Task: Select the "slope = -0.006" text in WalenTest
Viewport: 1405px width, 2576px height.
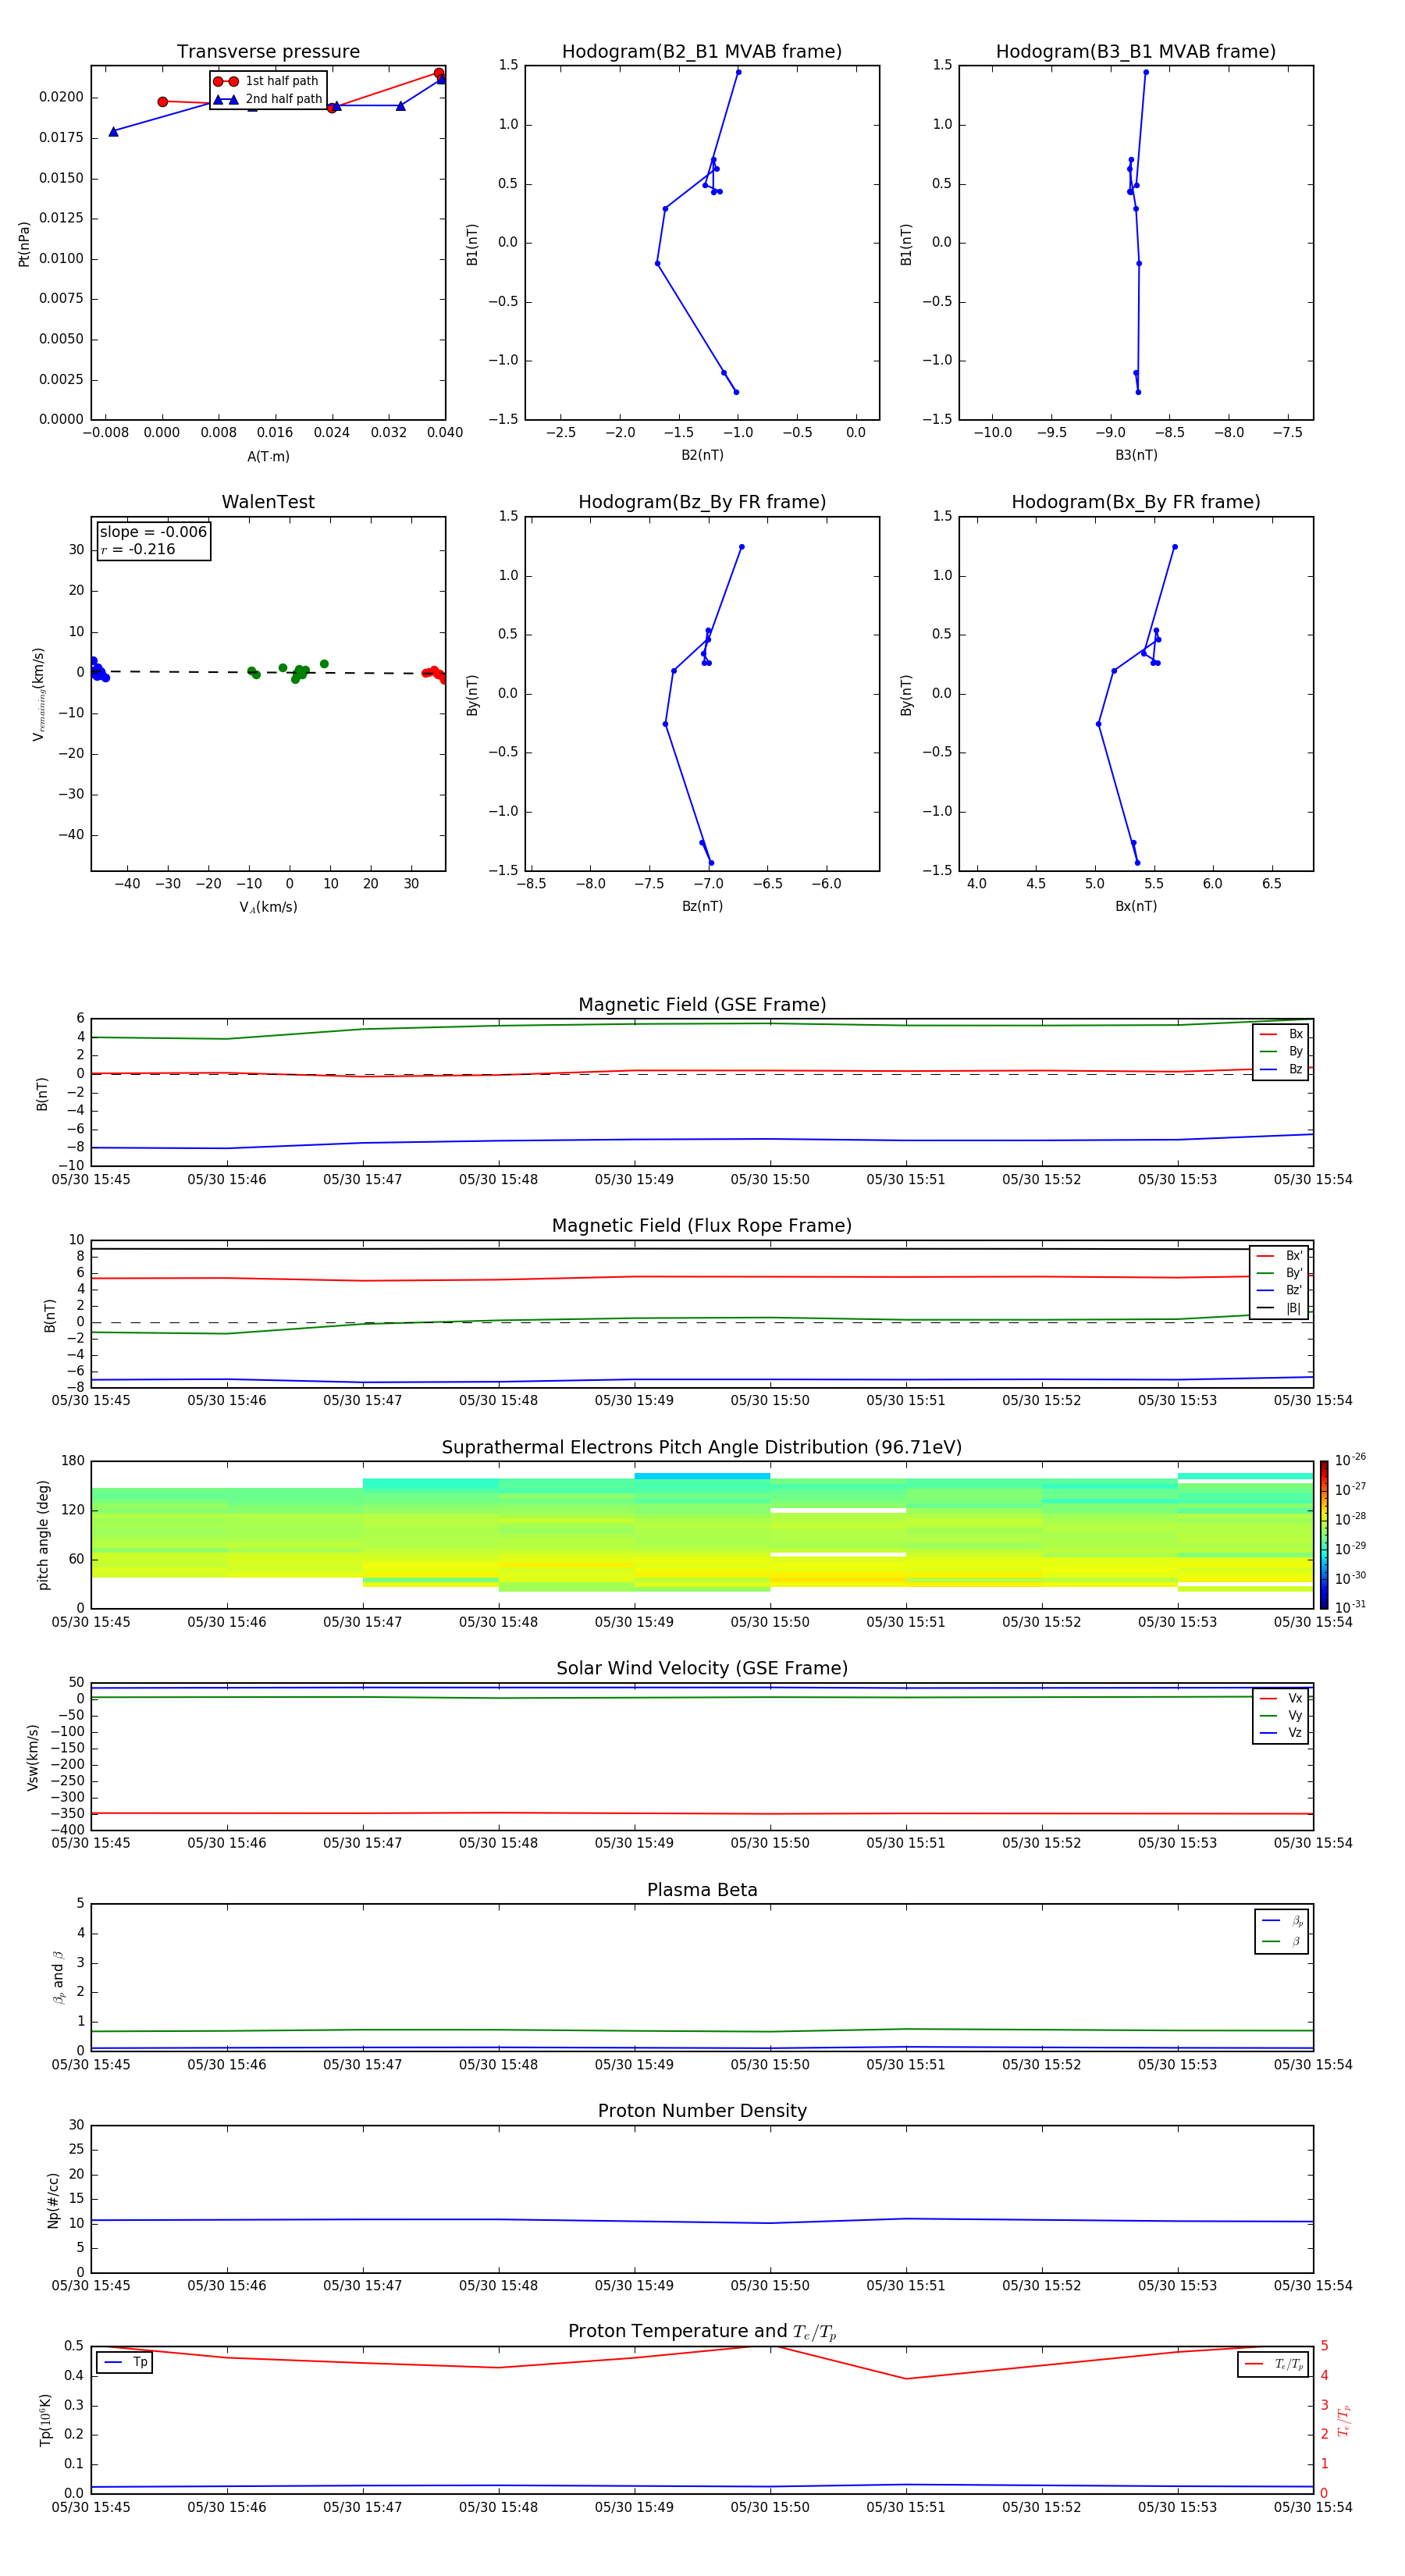Action: 153,532
